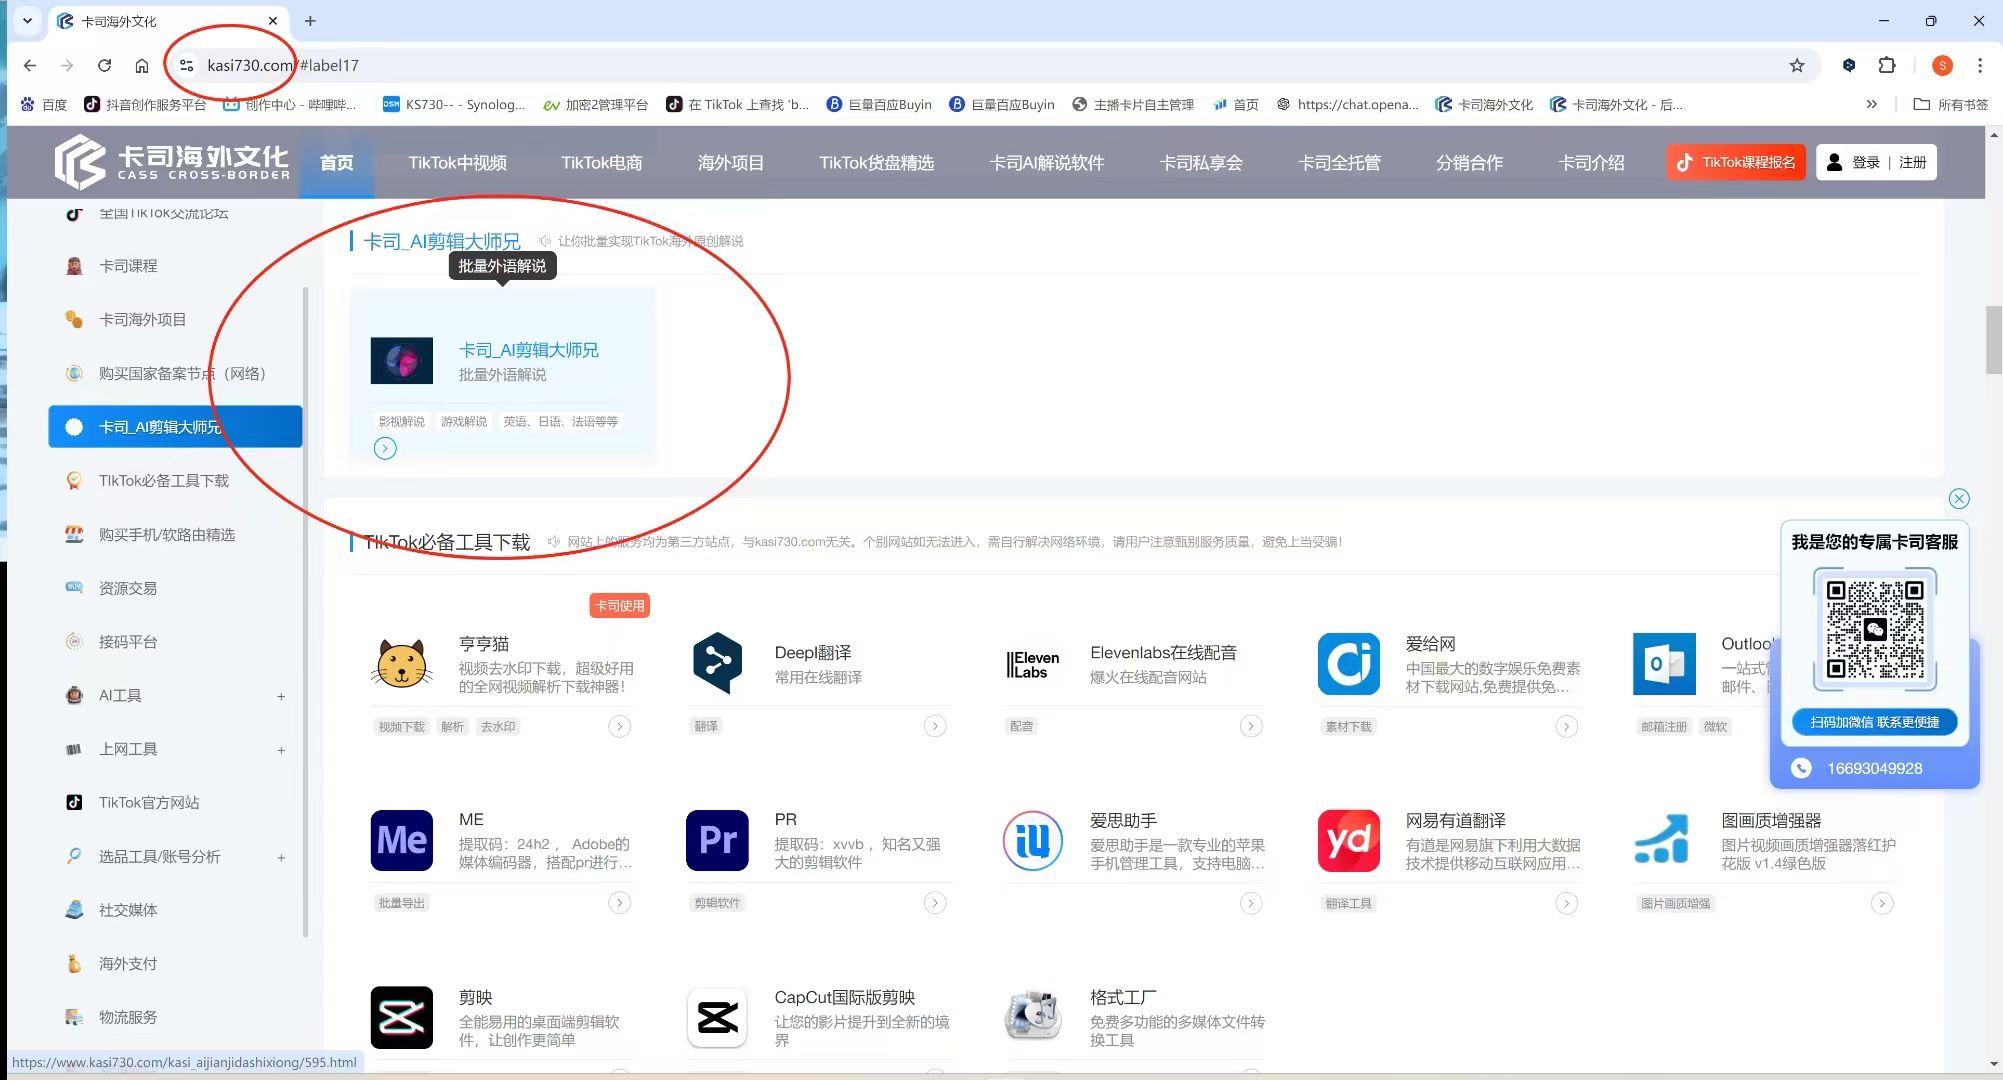Screen dimensions: 2003x1080
Task: Open the 图画质增强器 icon
Action: [x=1664, y=840]
